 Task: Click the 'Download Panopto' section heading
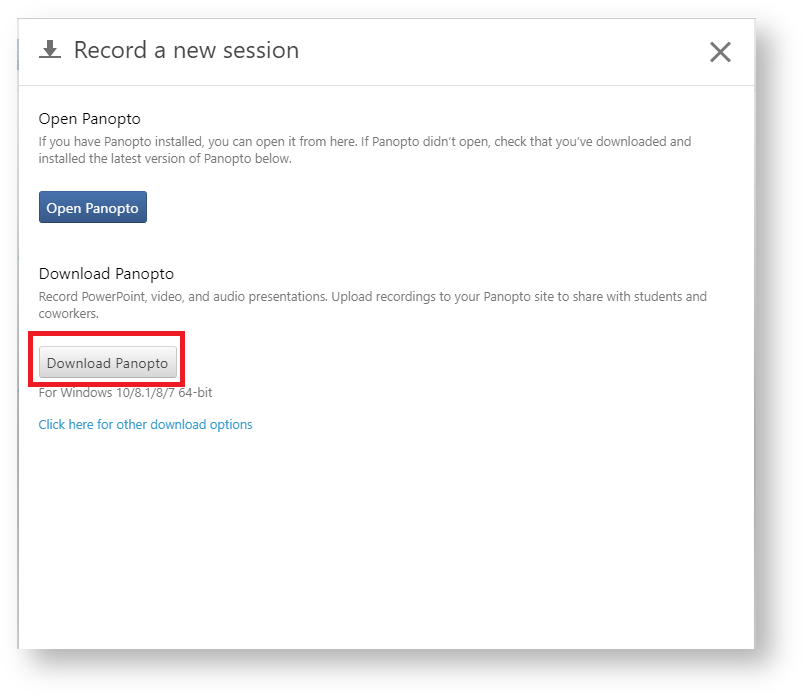(106, 274)
